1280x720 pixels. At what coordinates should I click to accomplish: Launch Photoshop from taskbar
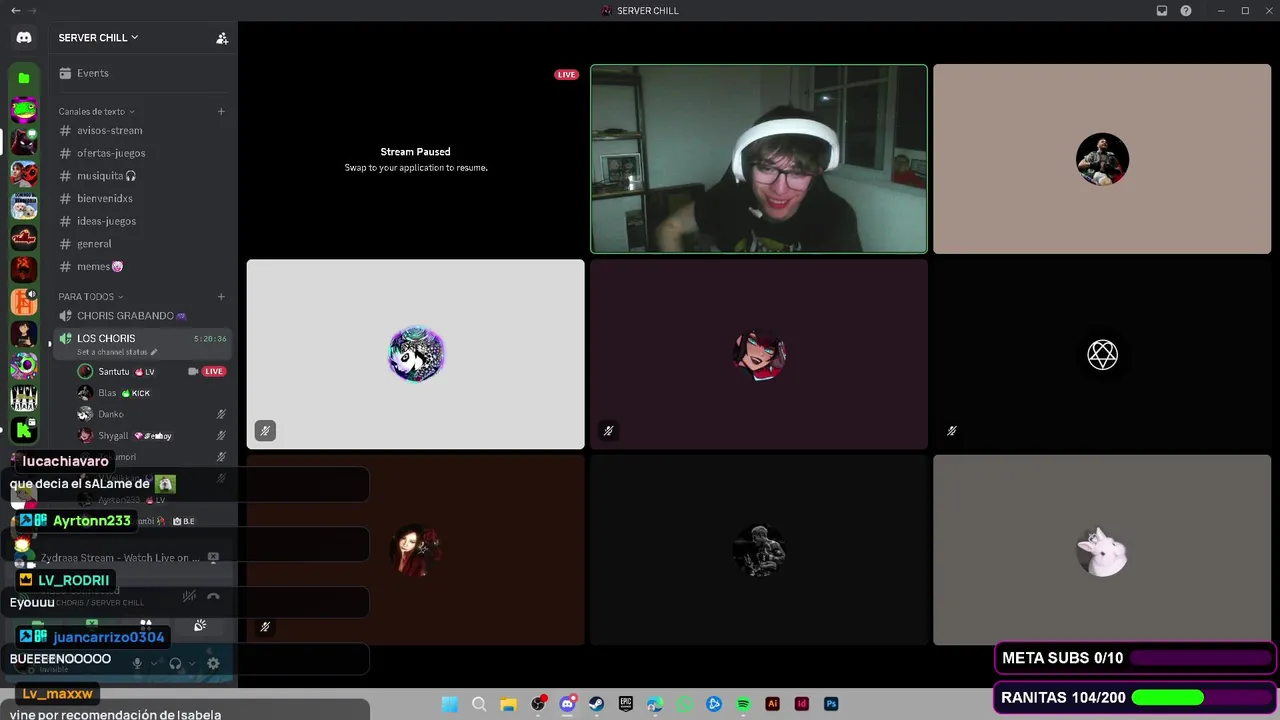click(831, 704)
